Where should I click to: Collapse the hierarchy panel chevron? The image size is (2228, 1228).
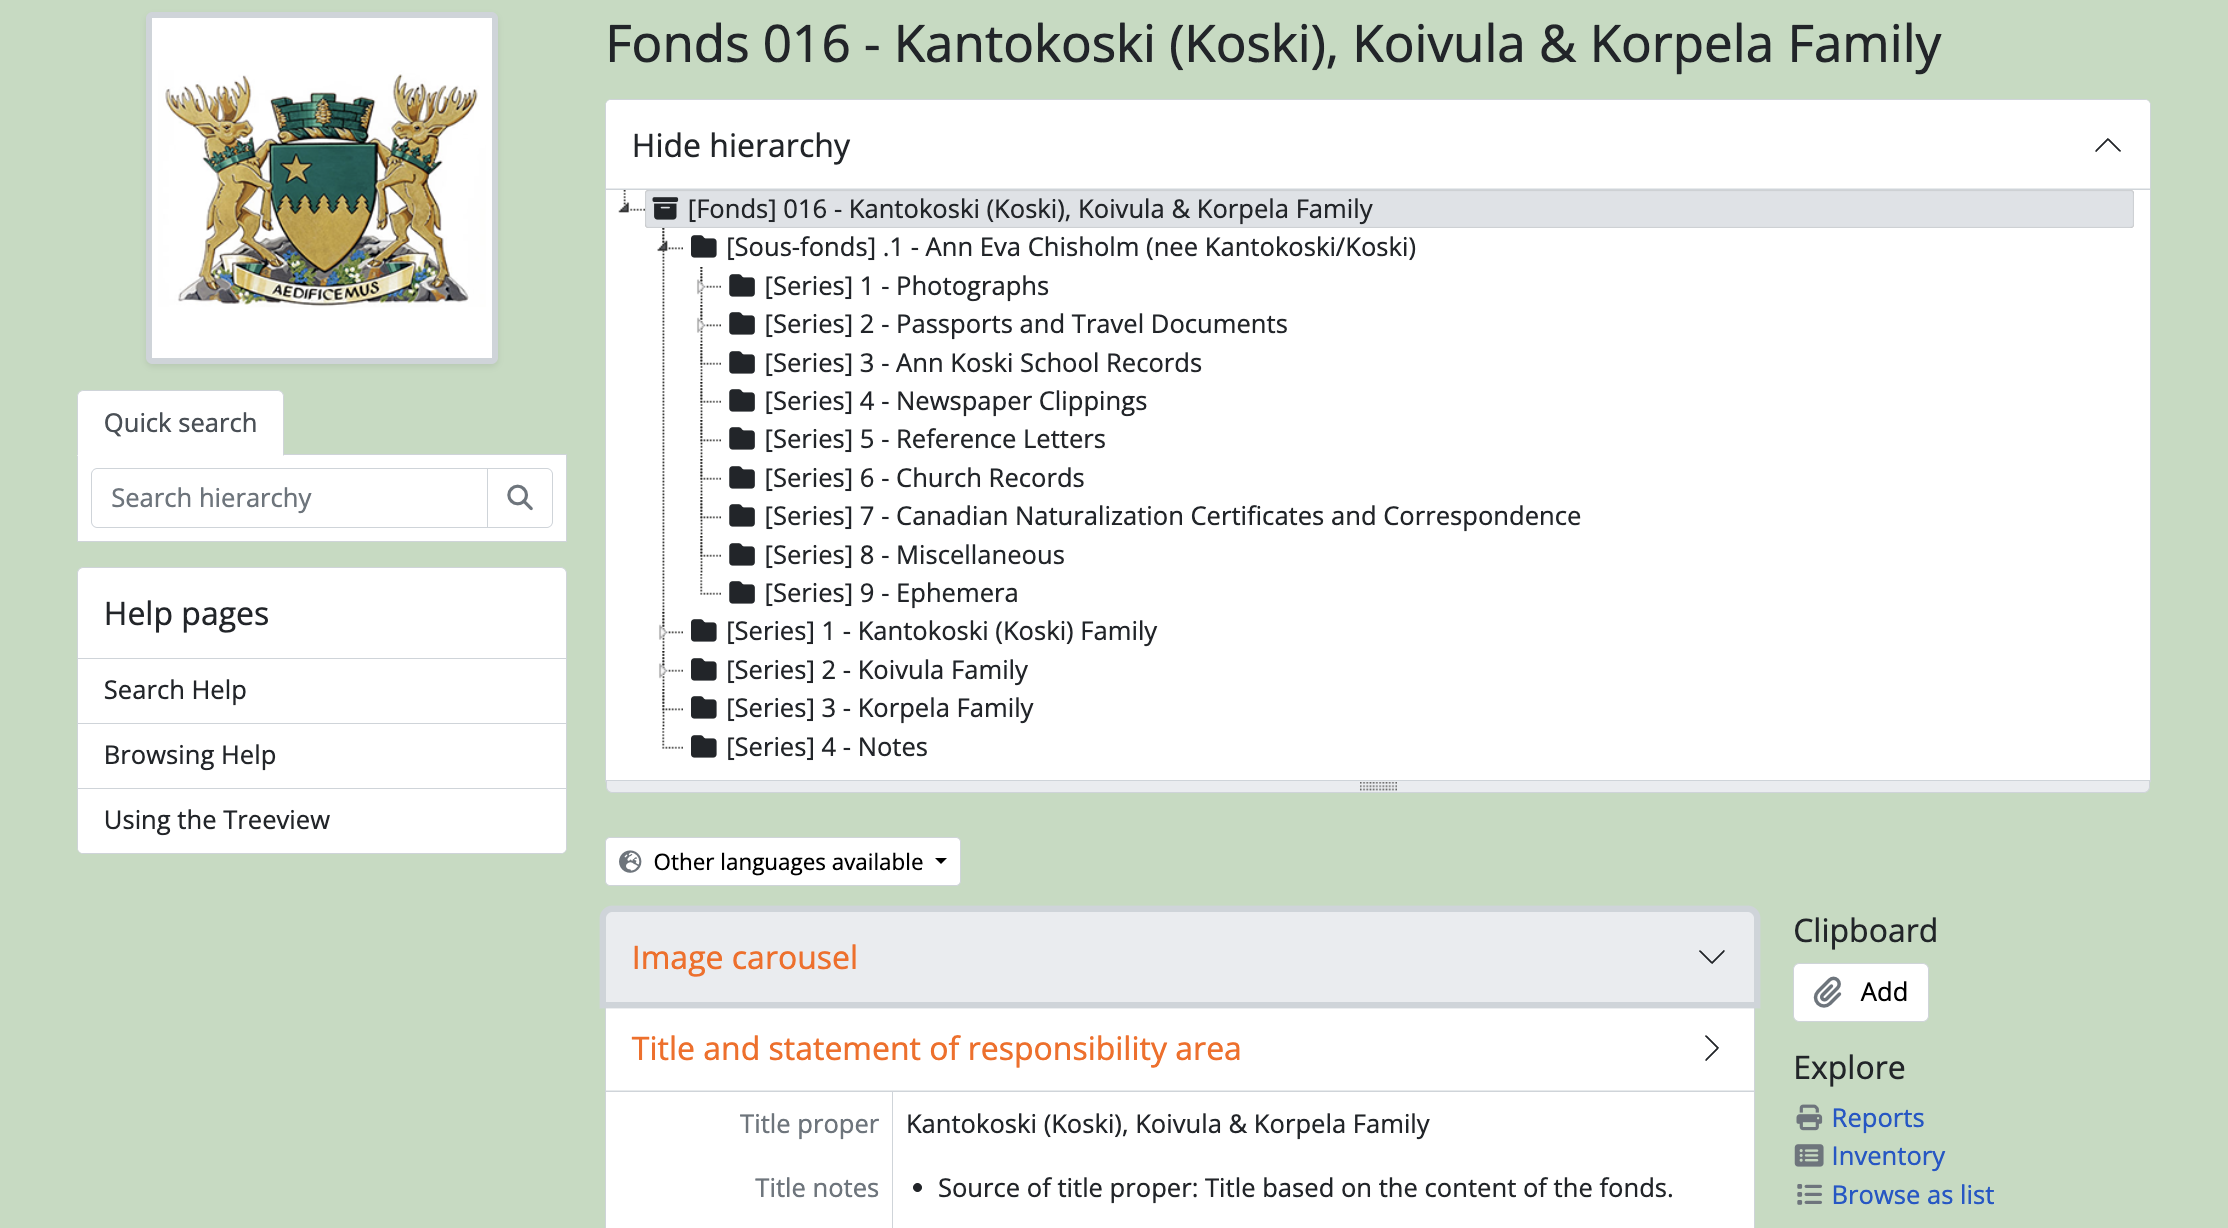pos(2107,146)
